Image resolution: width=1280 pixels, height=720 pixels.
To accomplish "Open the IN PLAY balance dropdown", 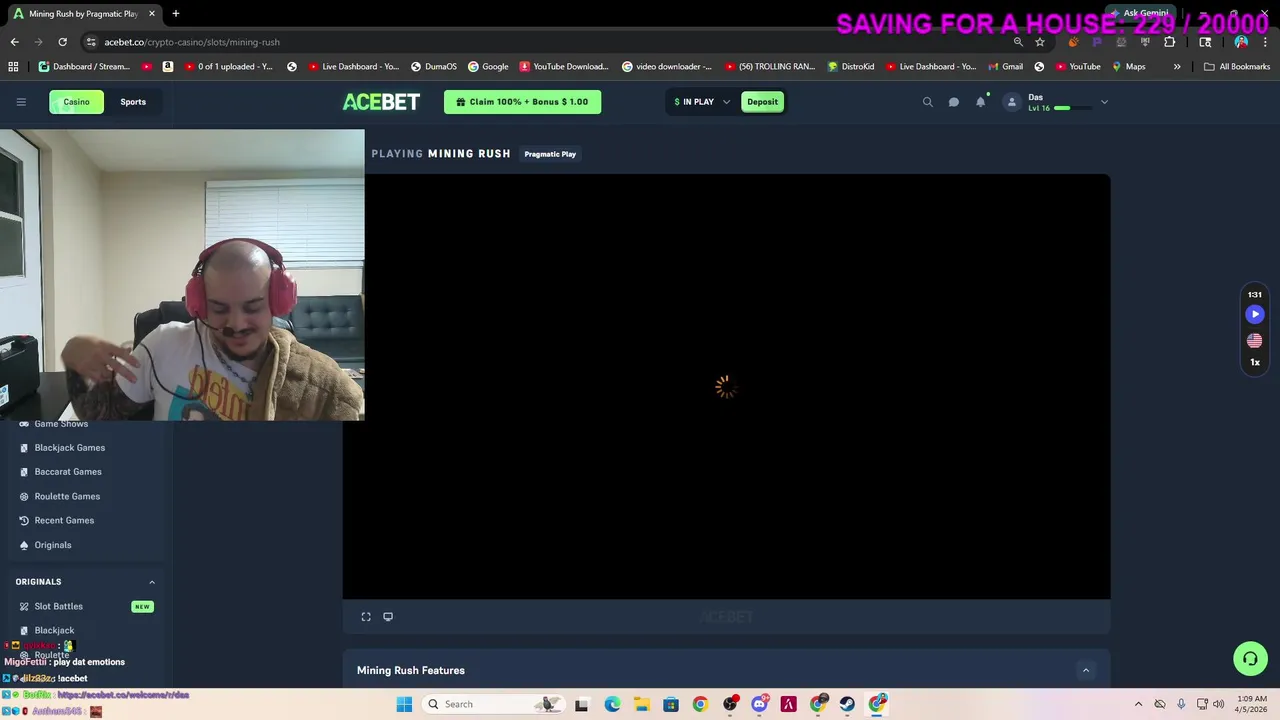I will click(x=702, y=102).
